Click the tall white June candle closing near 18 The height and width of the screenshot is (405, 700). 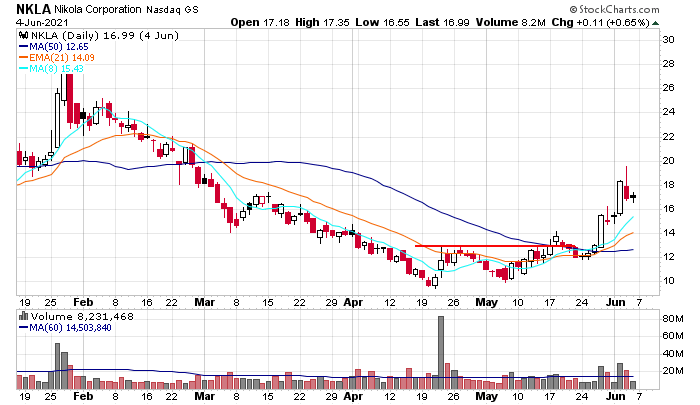click(x=620, y=197)
